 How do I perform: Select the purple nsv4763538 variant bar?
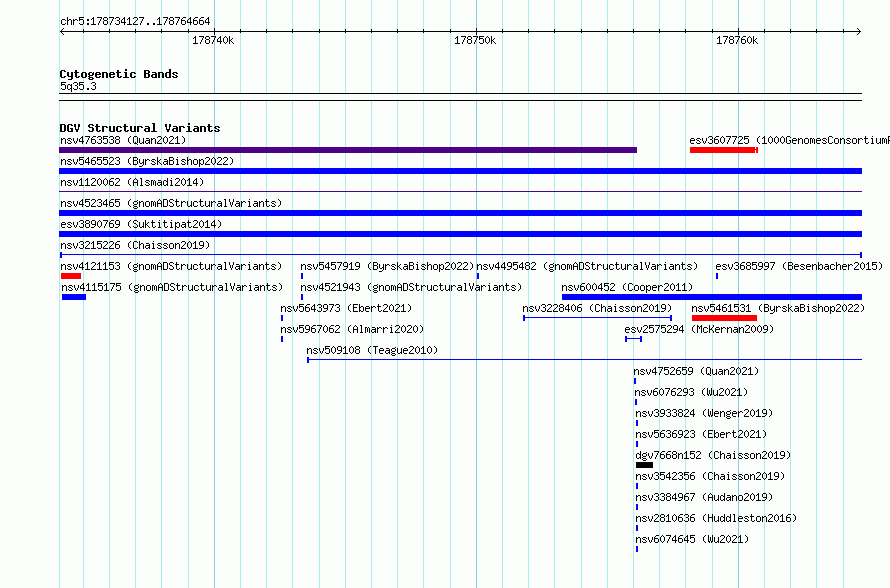point(348,150)
